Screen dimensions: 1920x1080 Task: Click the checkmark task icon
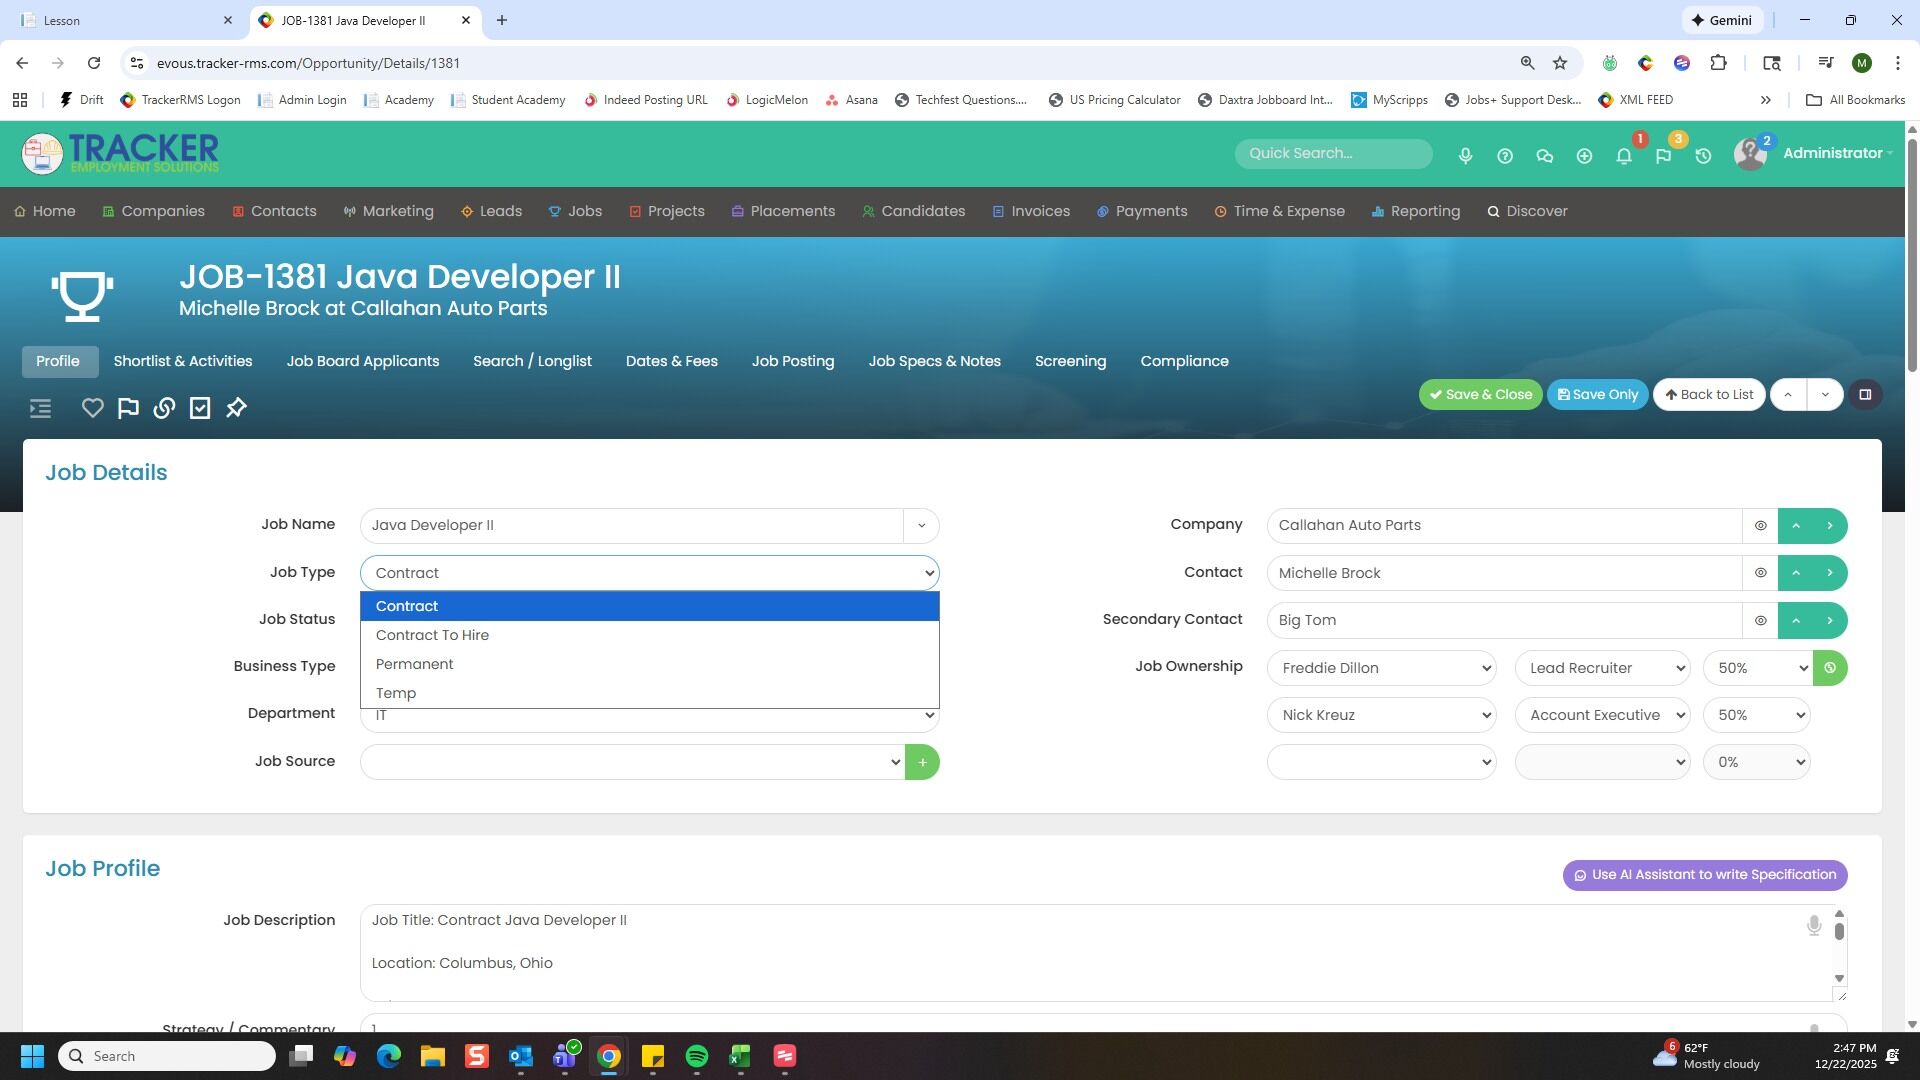click(200, 408)
